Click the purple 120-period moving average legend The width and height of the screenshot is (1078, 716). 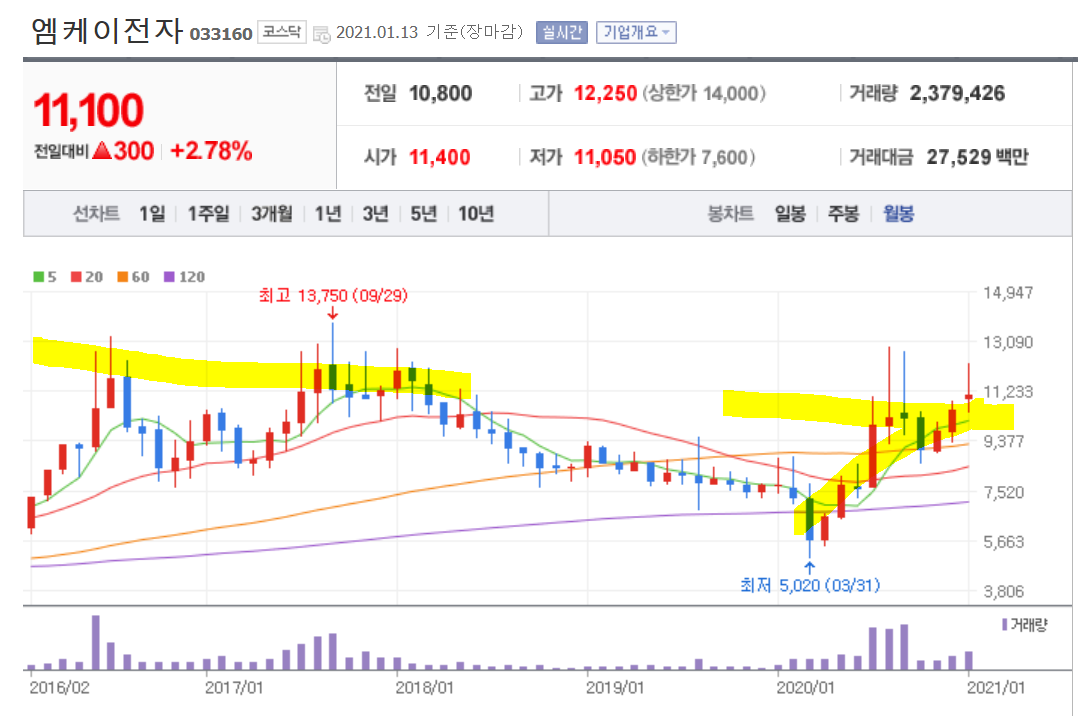point(184,276)
